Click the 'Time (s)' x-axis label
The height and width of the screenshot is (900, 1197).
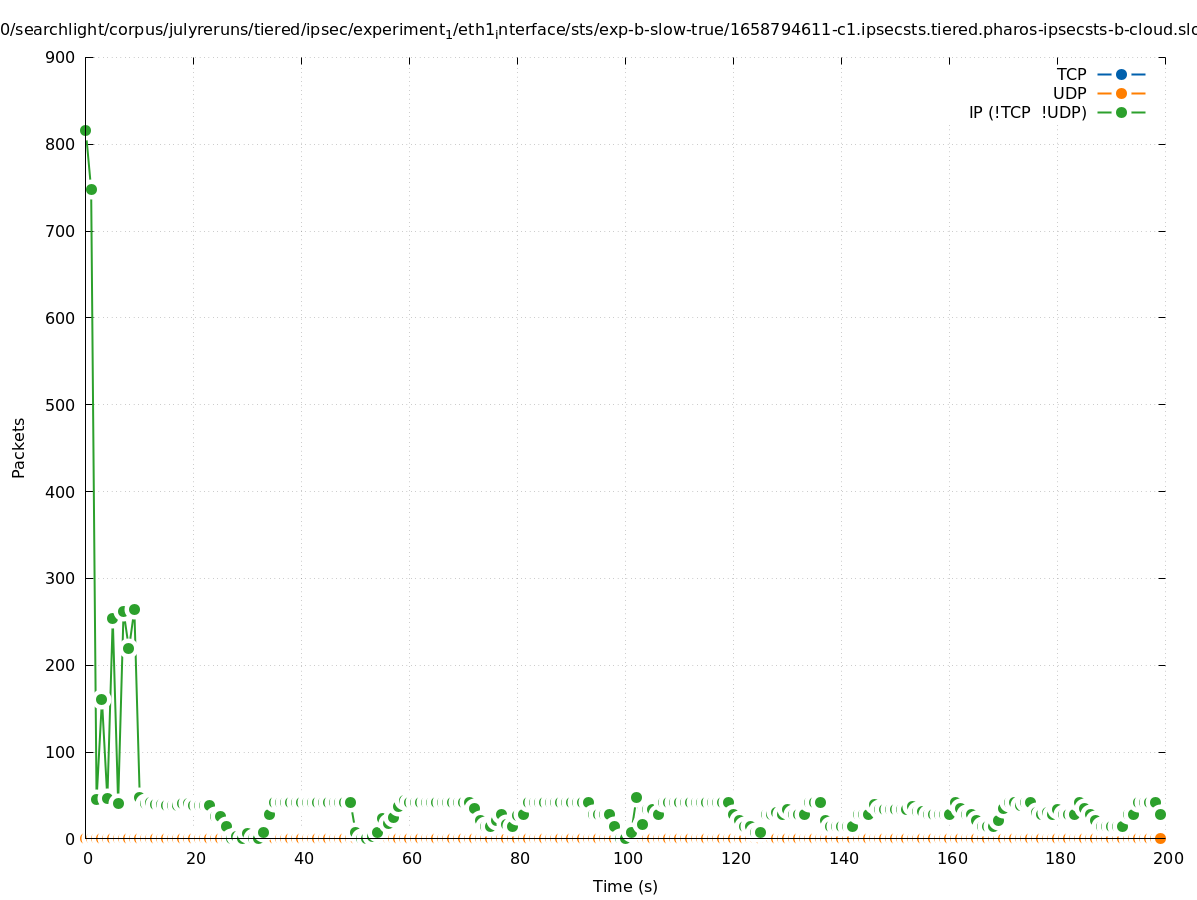625,886
